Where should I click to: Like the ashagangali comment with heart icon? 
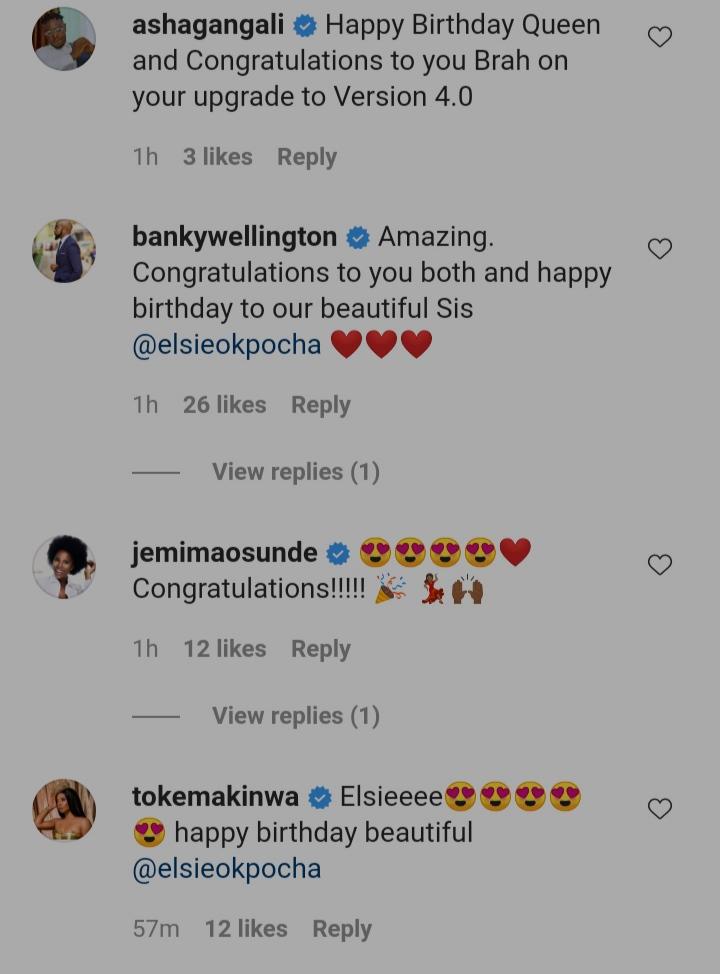click(659, 37)
